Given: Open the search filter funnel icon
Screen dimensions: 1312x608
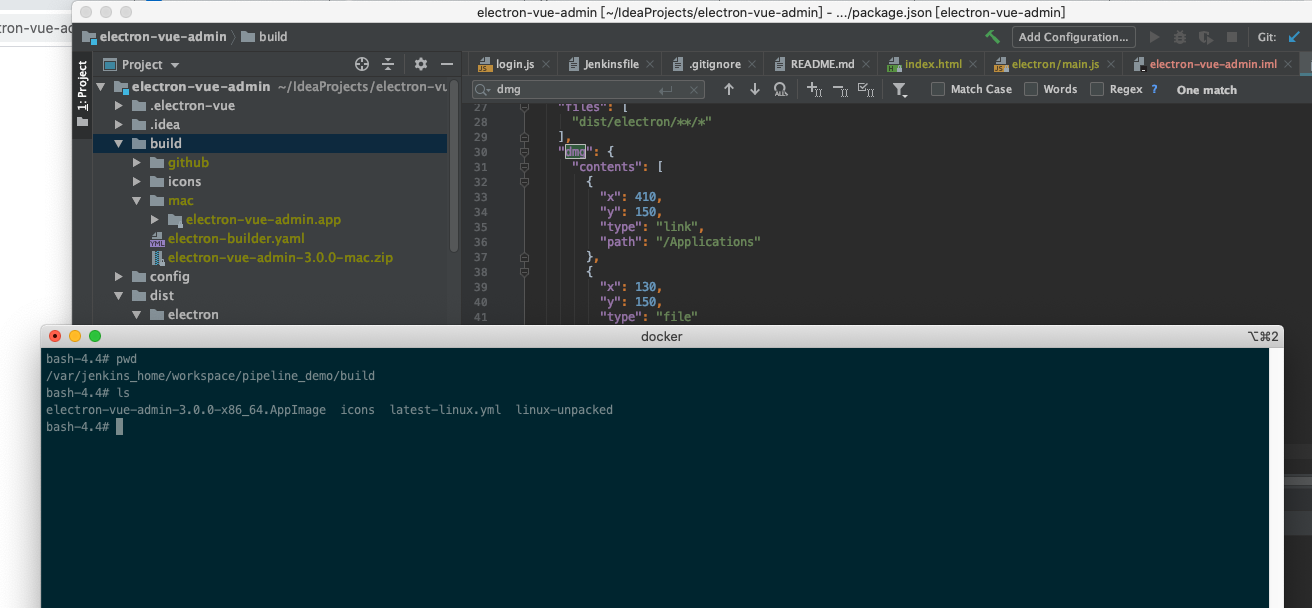Looking at the screenshot, I should (900, 90).
